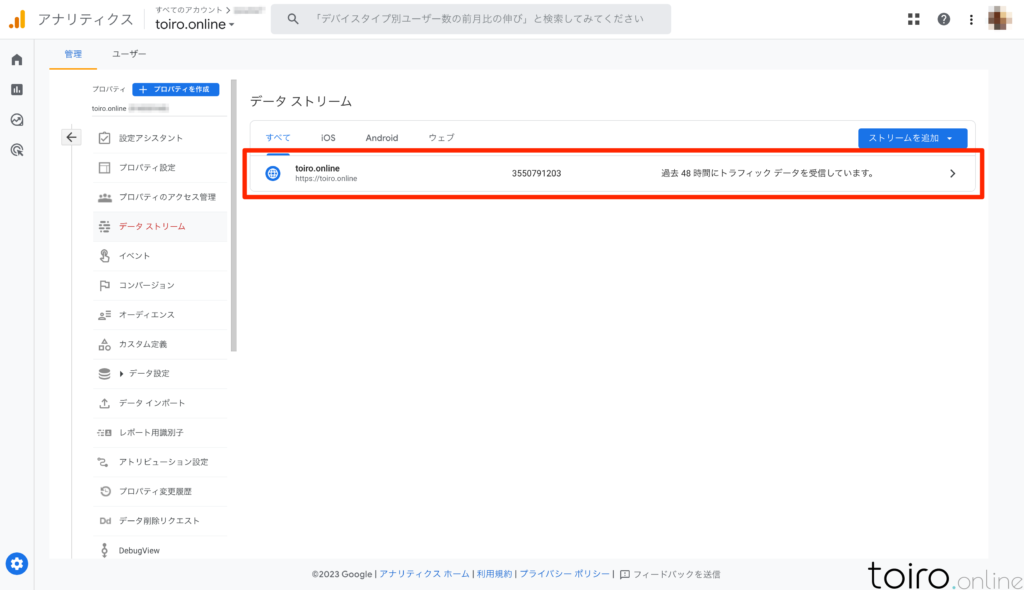The width and height of the screenshot is (1024, 590).
Task: Switch to the 管理 tab
Action: click(73, 54)
